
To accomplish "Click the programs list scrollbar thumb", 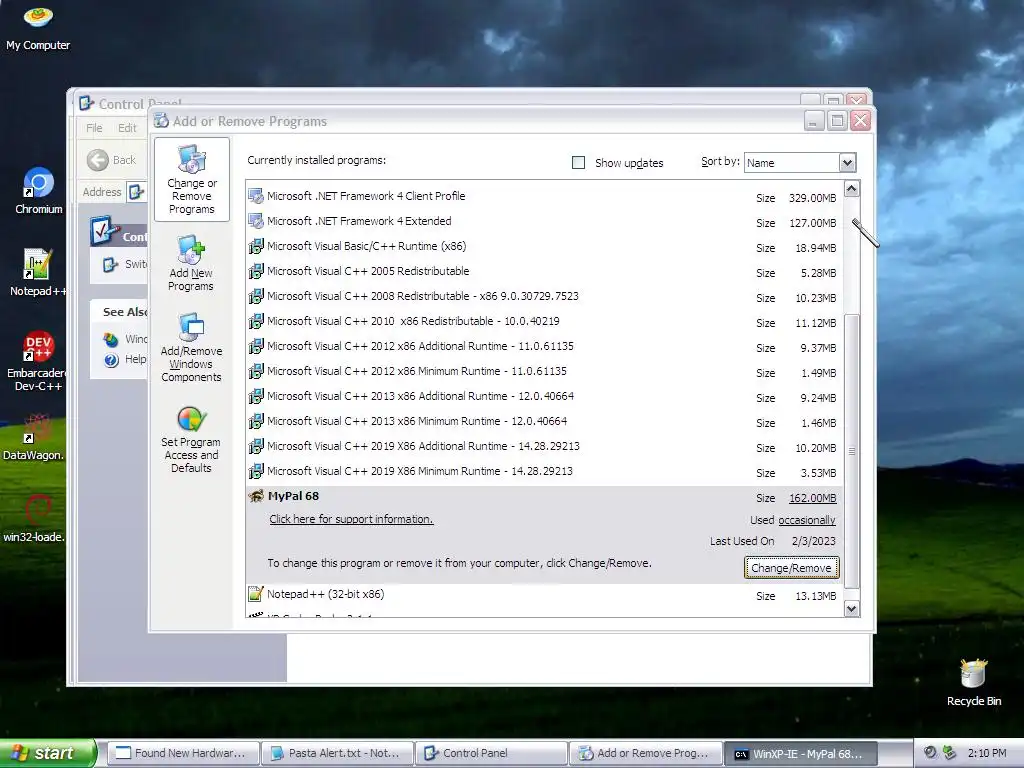I will pyautogui.click(x=852, y=451).
